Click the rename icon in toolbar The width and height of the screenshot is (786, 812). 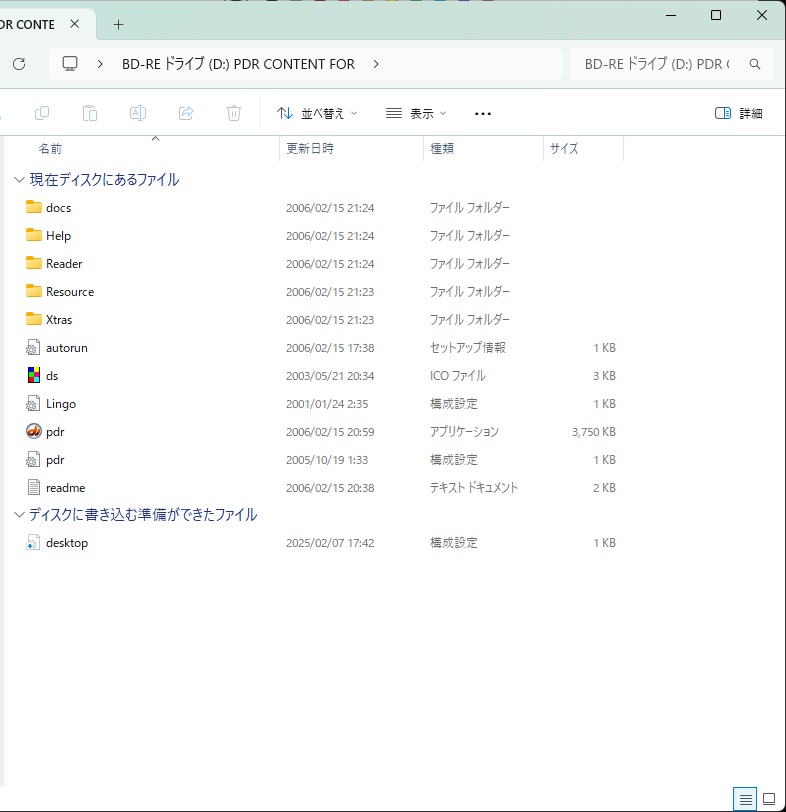click(138, 113)
